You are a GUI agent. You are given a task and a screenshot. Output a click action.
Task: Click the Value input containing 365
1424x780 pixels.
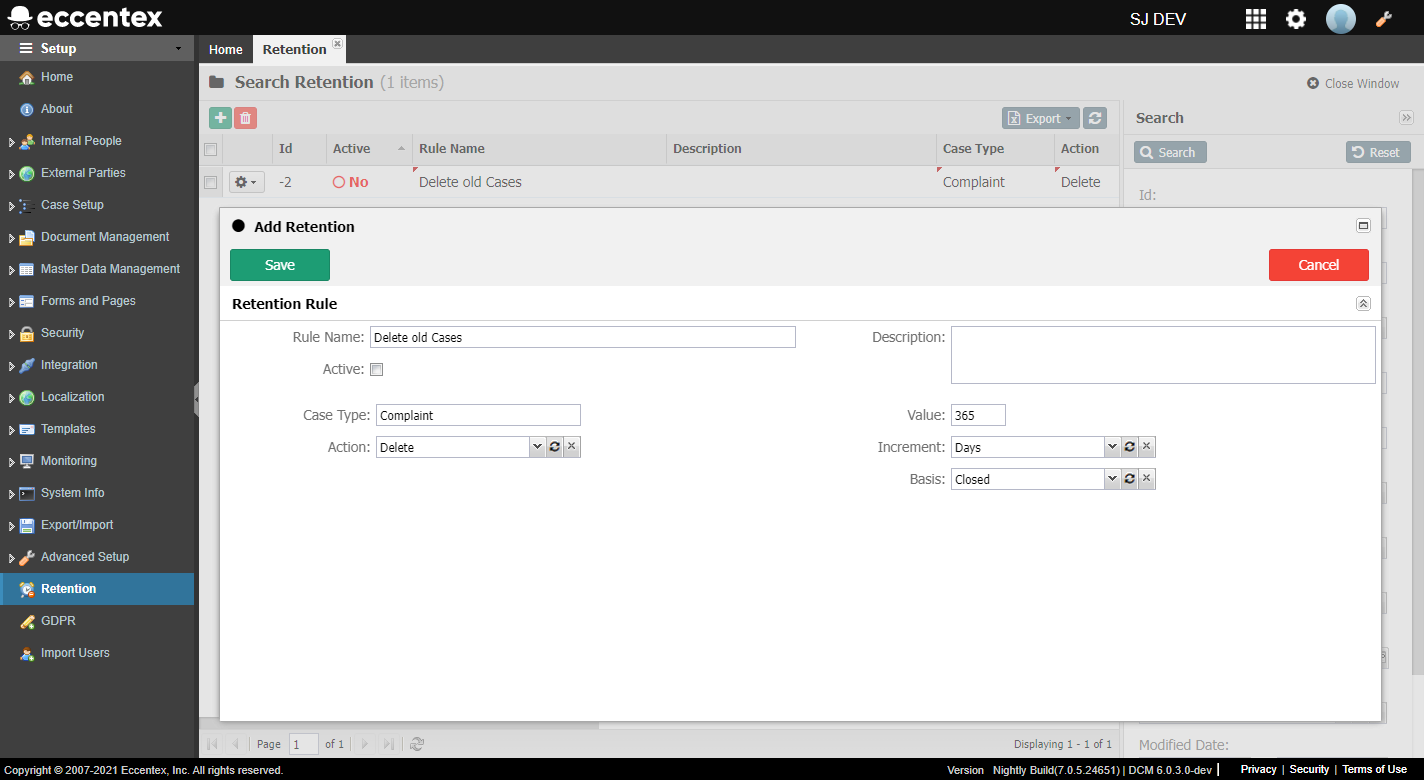pos(978,415)
